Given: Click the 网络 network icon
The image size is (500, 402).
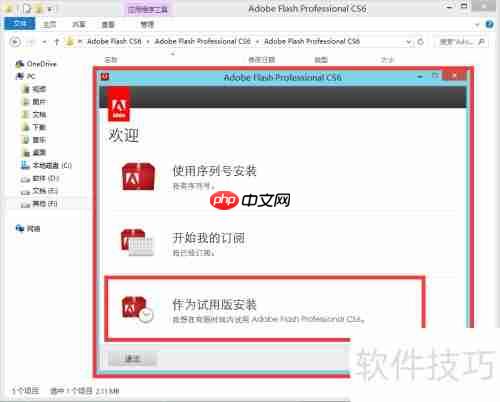Looking at the screenshot, I should click(20, 228).
